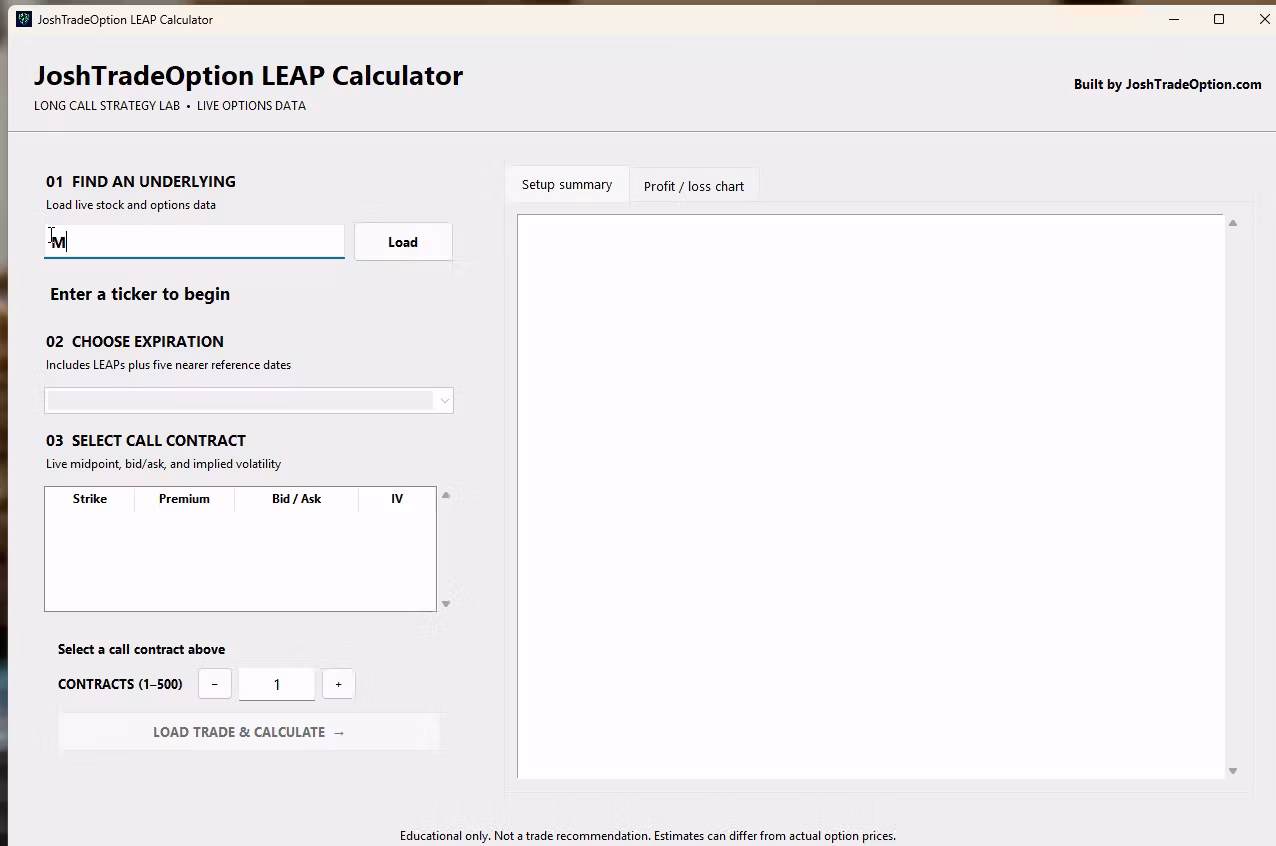
Task: Click "Educational only" disclaimer text at bottom
Action: click(x=648, y=836)
